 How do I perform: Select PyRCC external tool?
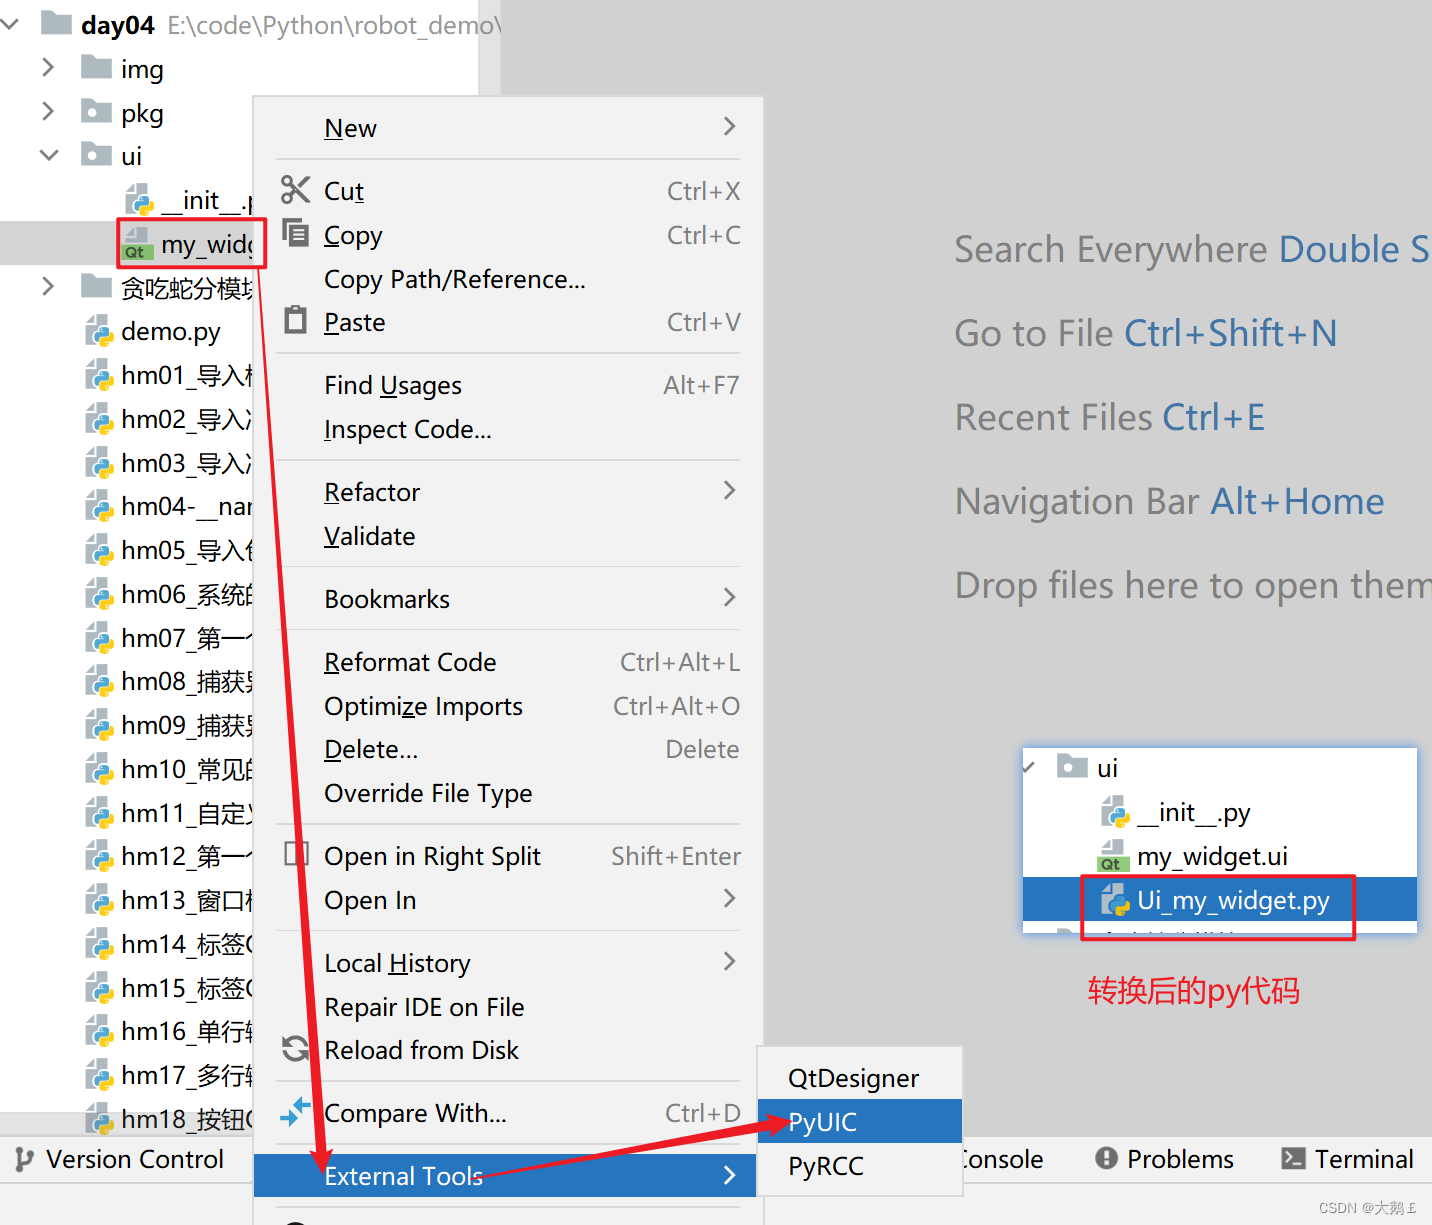tap(860, 1166)
